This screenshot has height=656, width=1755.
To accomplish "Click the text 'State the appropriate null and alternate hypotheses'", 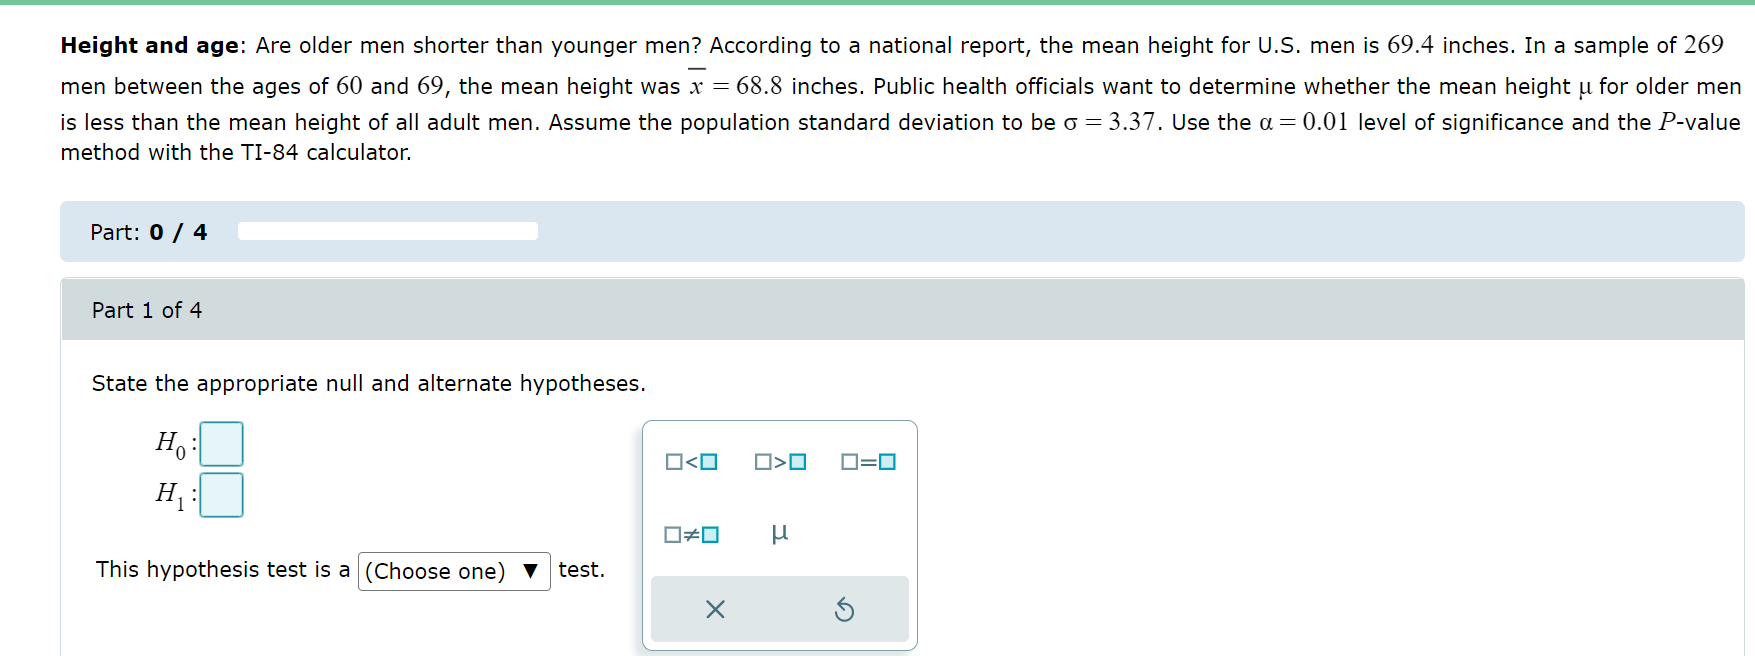I will [x=369, y=383].
